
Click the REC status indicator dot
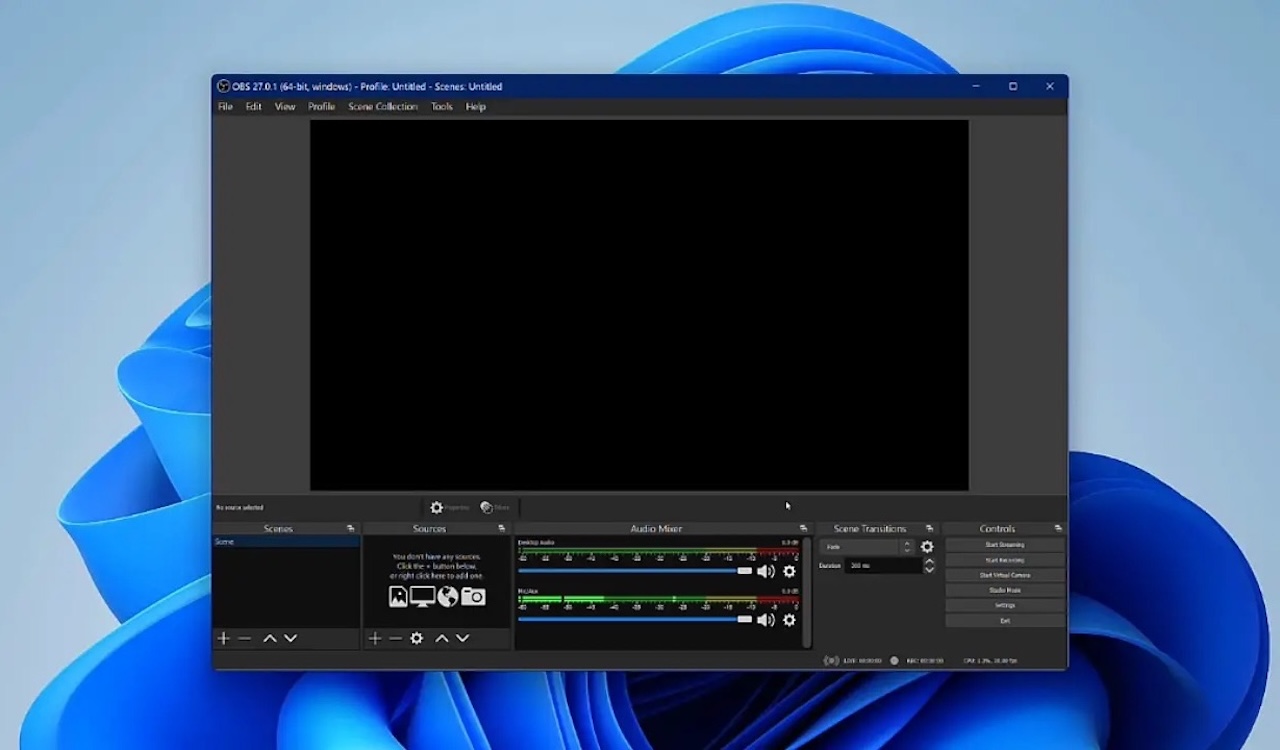pyautogui.click(x=894, y=661)
